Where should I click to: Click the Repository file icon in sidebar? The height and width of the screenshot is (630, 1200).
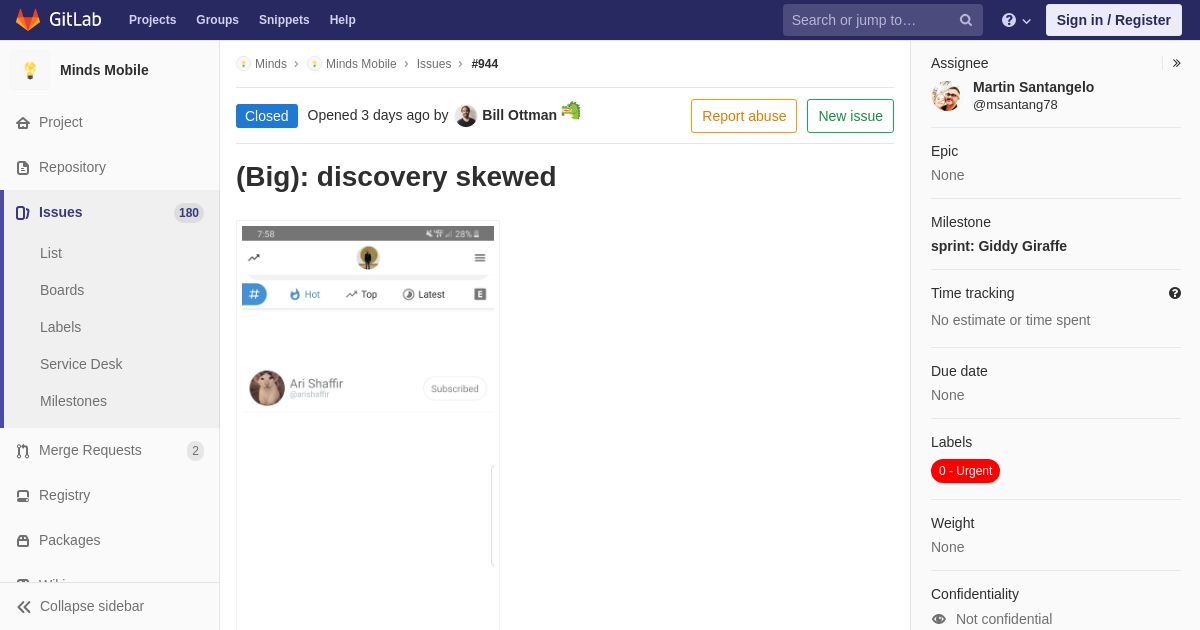[x=23, y=168]
